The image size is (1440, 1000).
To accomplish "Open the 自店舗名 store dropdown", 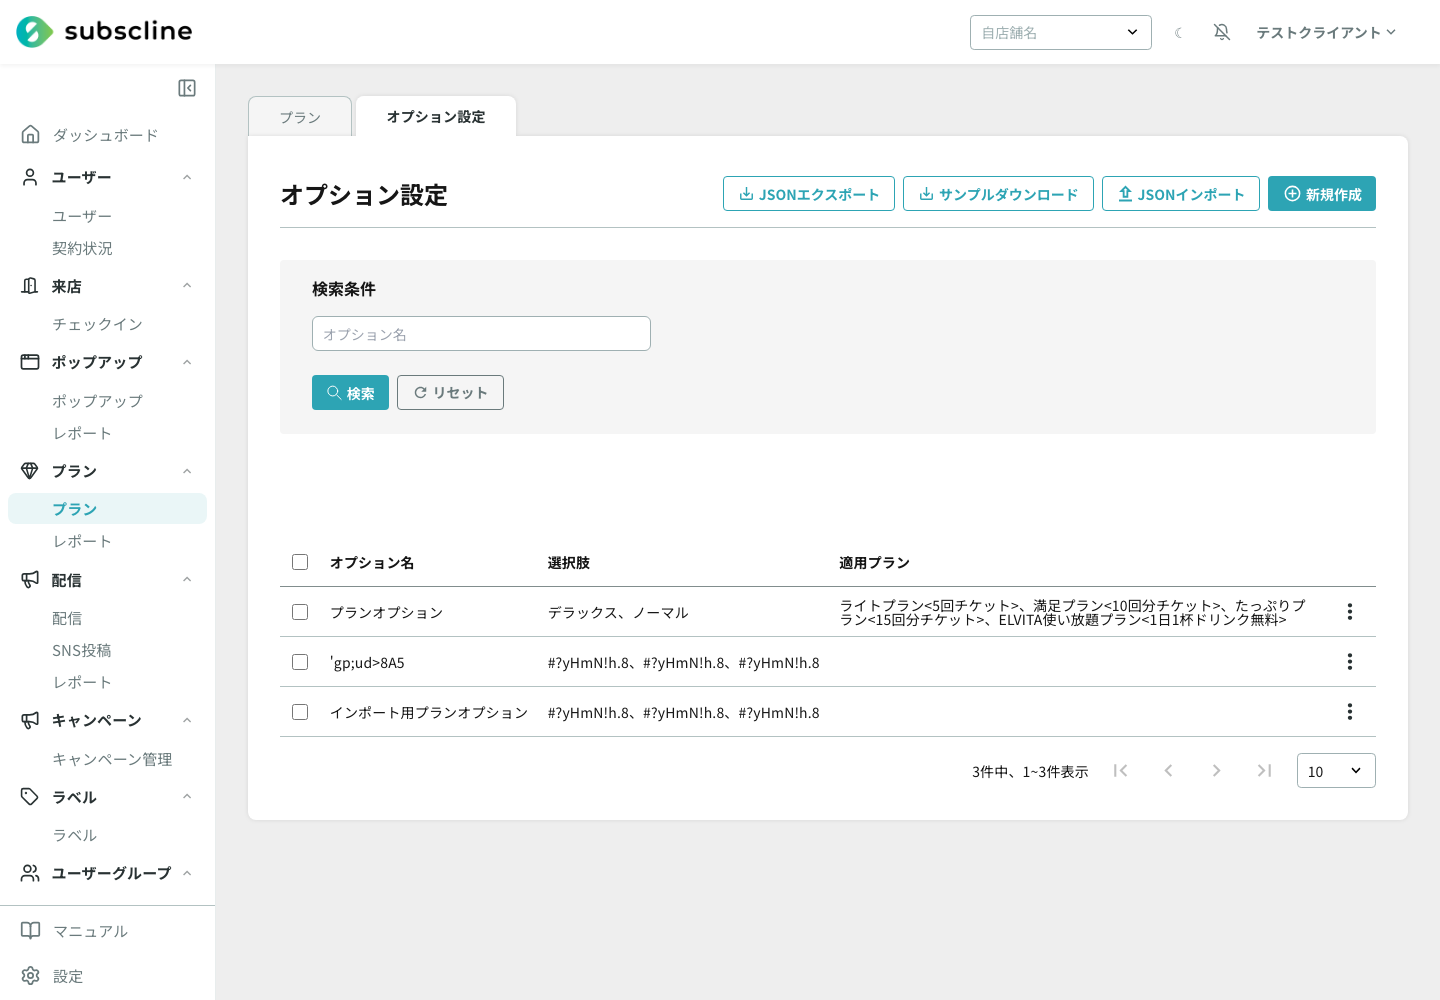I will click(x=1061, y=32).
